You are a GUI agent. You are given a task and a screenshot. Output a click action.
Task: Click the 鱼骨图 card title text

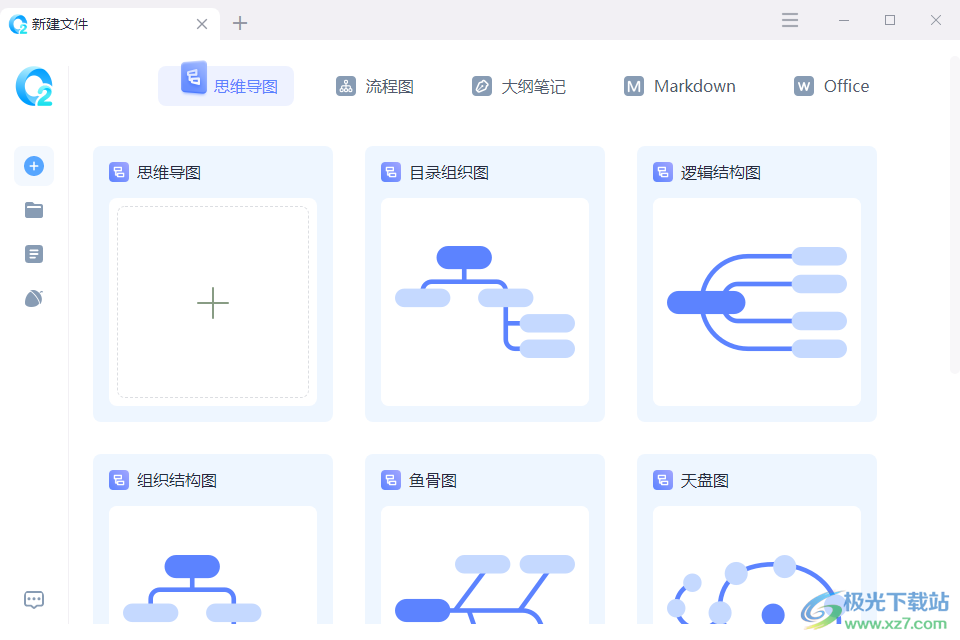point(433,481)
